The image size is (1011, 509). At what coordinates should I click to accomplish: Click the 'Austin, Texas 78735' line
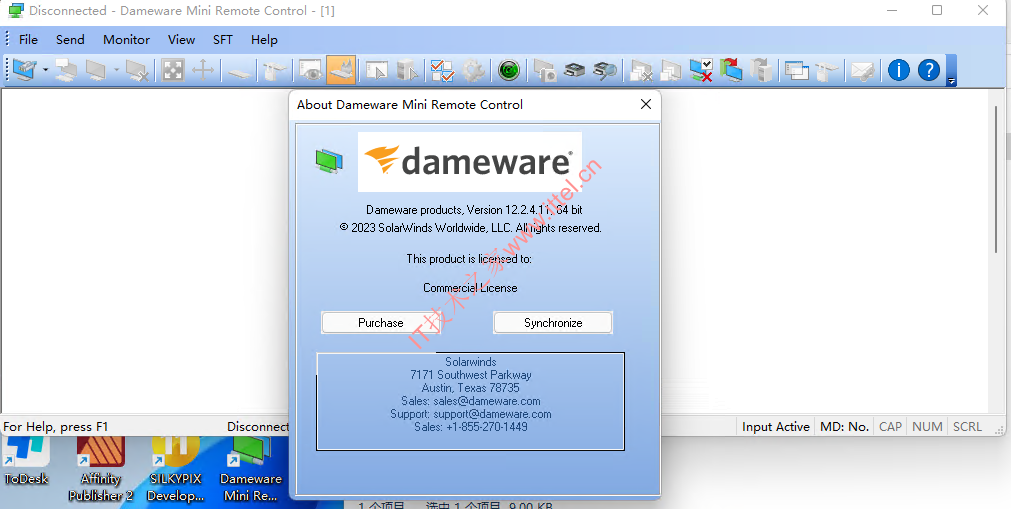tap(471, 388)
